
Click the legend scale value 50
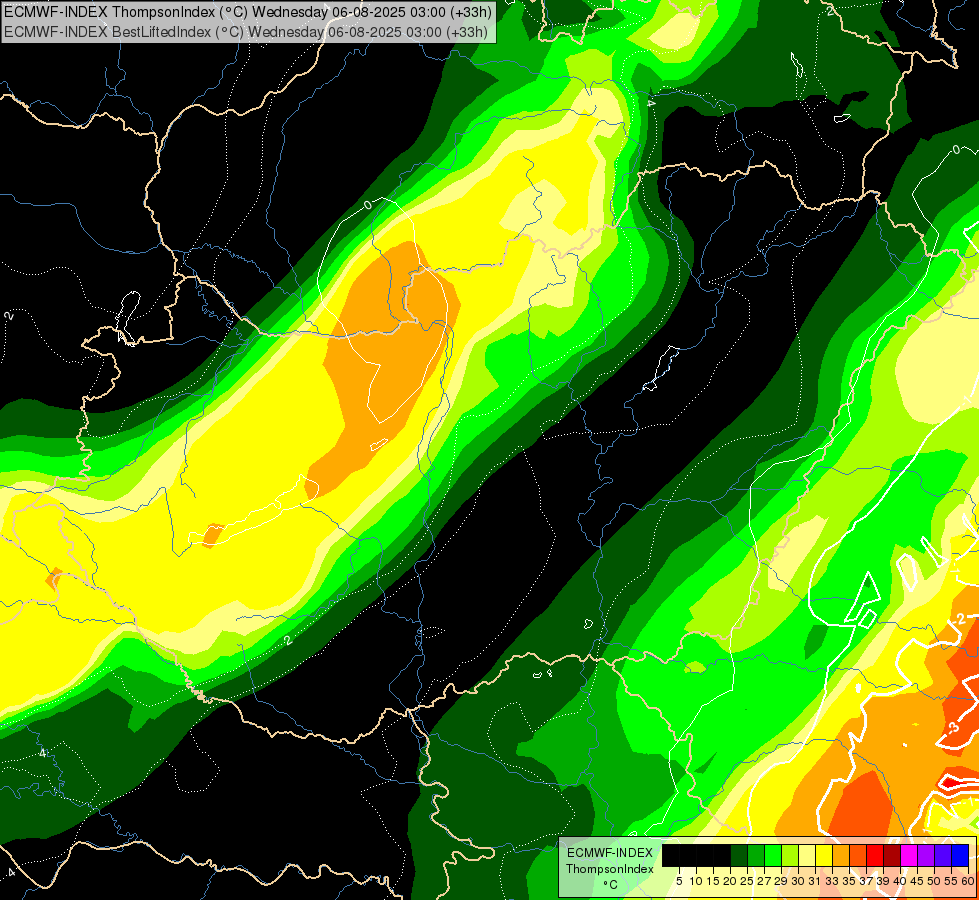(x=935, y=881)
